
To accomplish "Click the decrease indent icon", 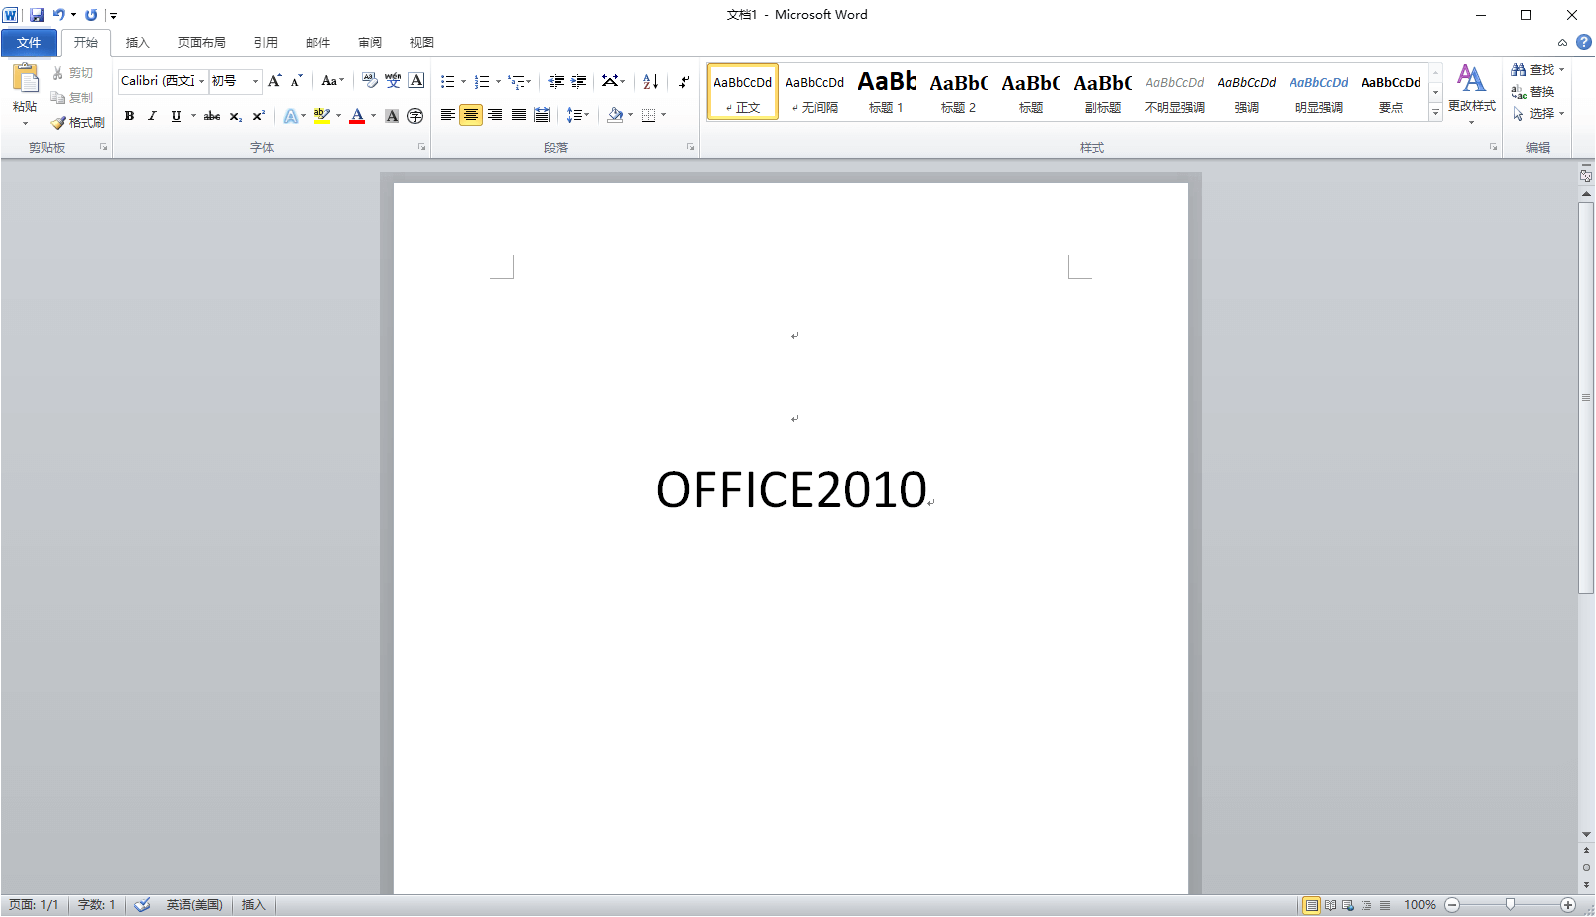I will 556,82.
